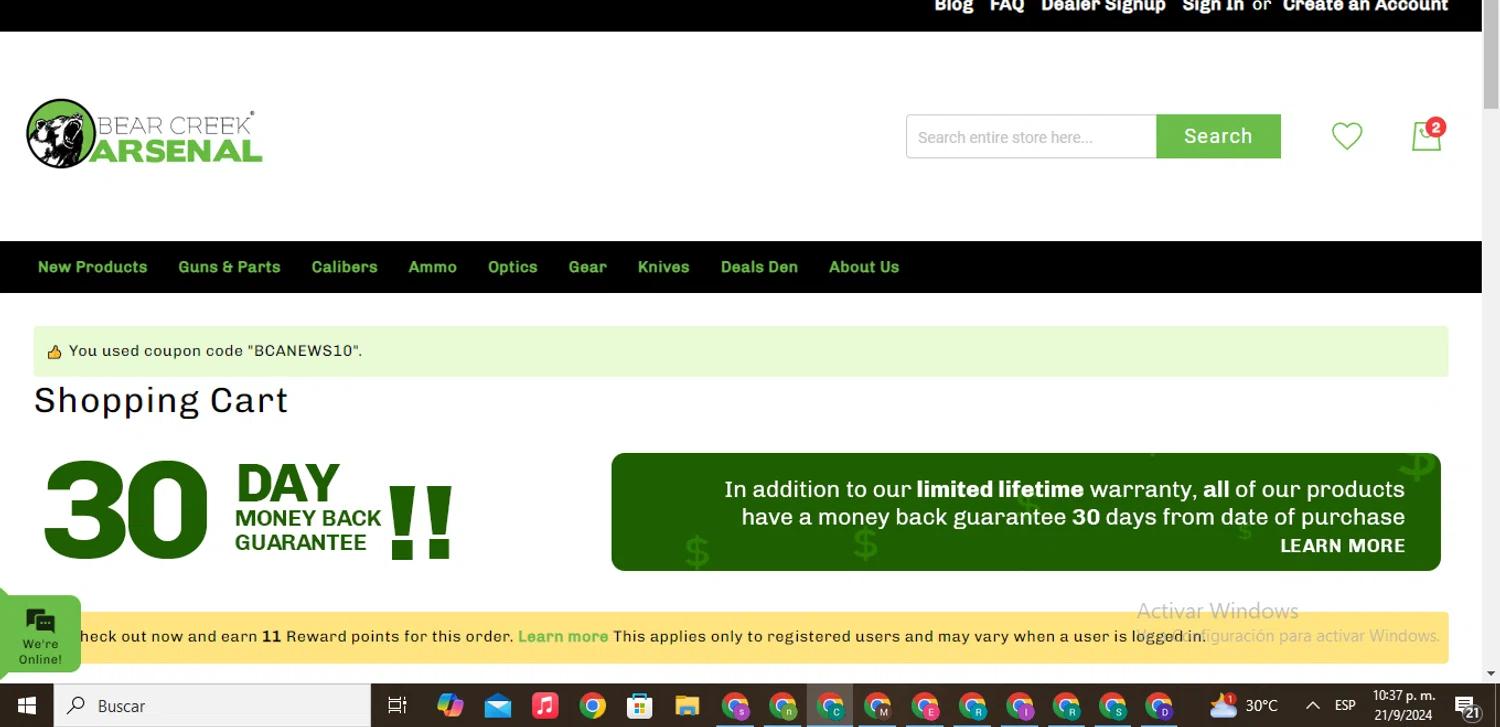Click the Create an Account link

tap(1365, 6)
